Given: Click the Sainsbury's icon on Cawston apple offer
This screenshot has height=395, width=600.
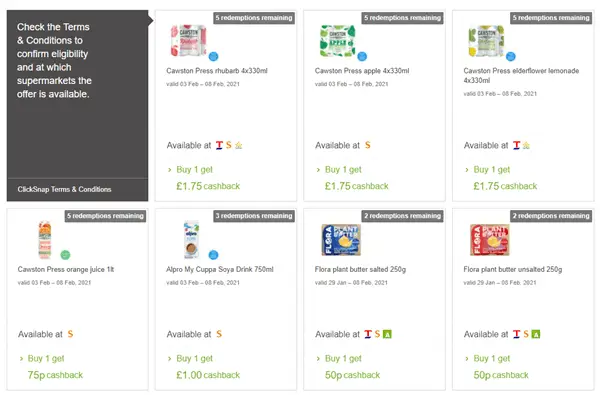Looking at the screenshot, I should (368, 145).
